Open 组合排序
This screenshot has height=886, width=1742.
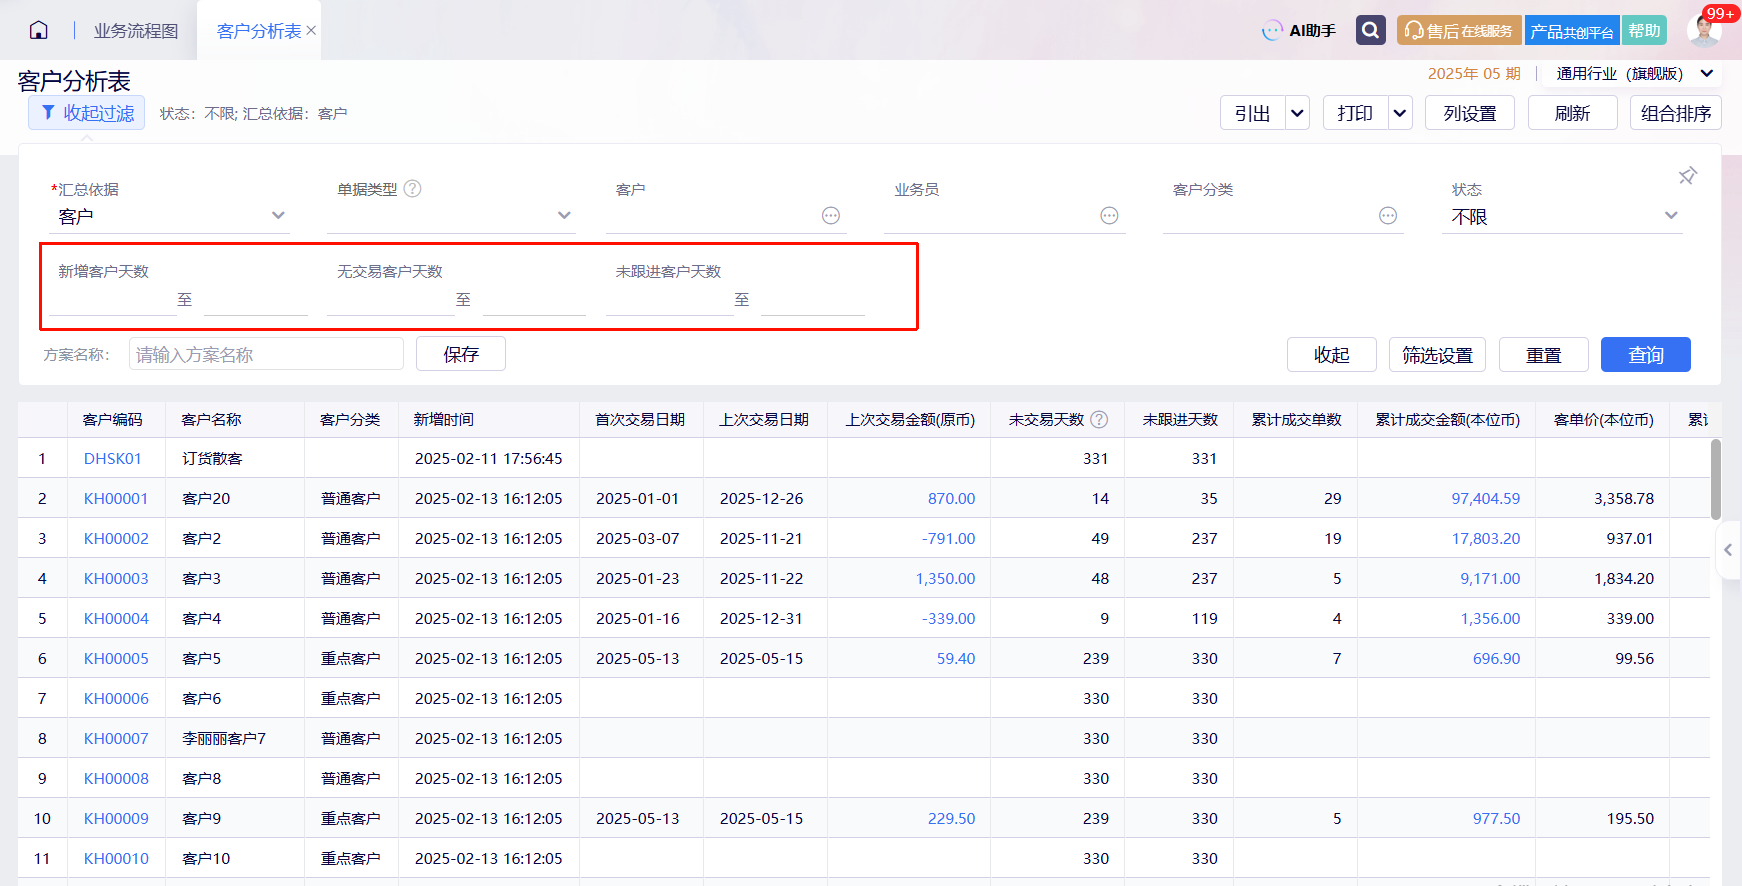tap(1676, 113)
